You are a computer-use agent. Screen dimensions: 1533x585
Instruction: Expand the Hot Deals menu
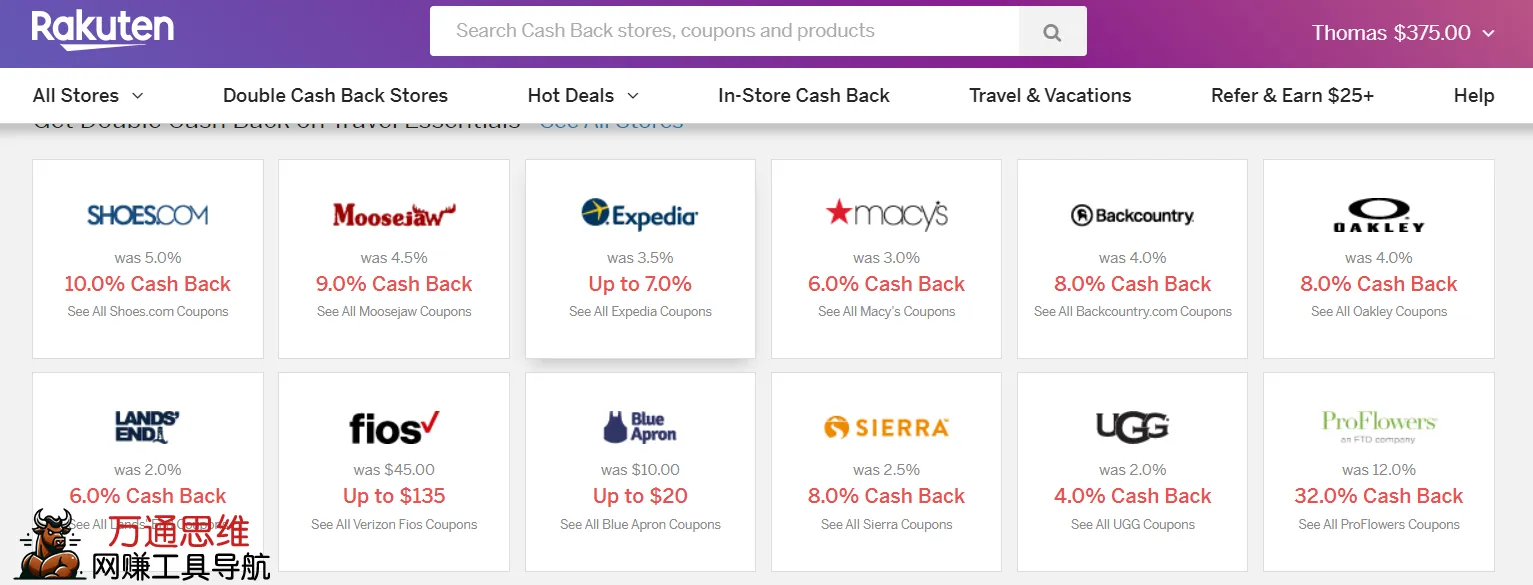point(582,96)
